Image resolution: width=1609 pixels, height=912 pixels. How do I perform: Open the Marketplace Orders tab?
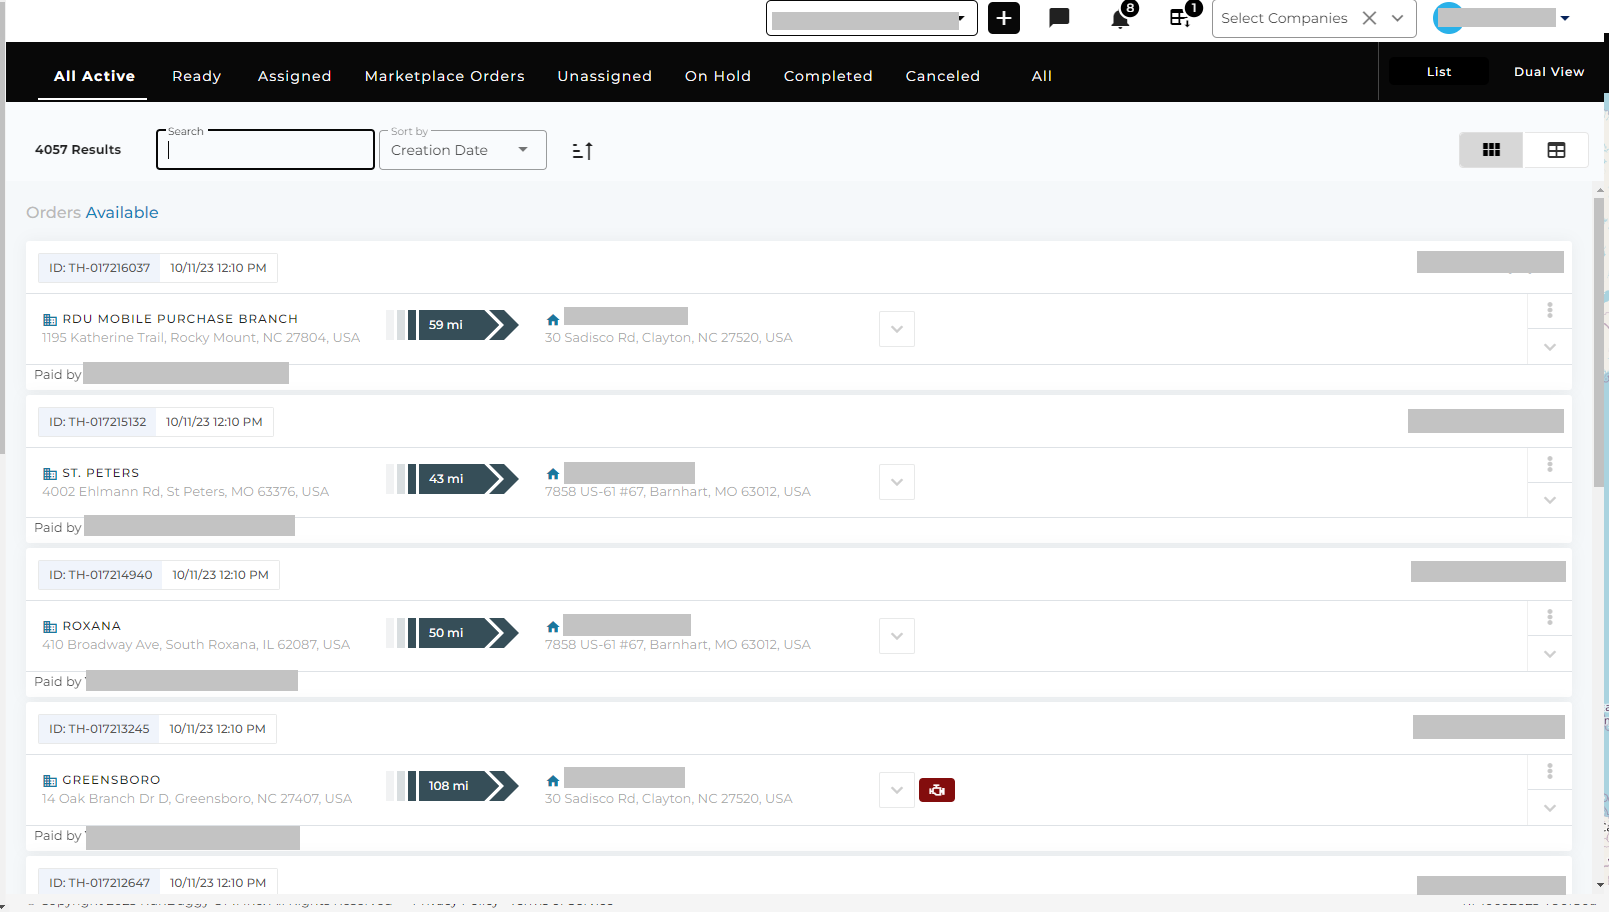pos(444,76)
